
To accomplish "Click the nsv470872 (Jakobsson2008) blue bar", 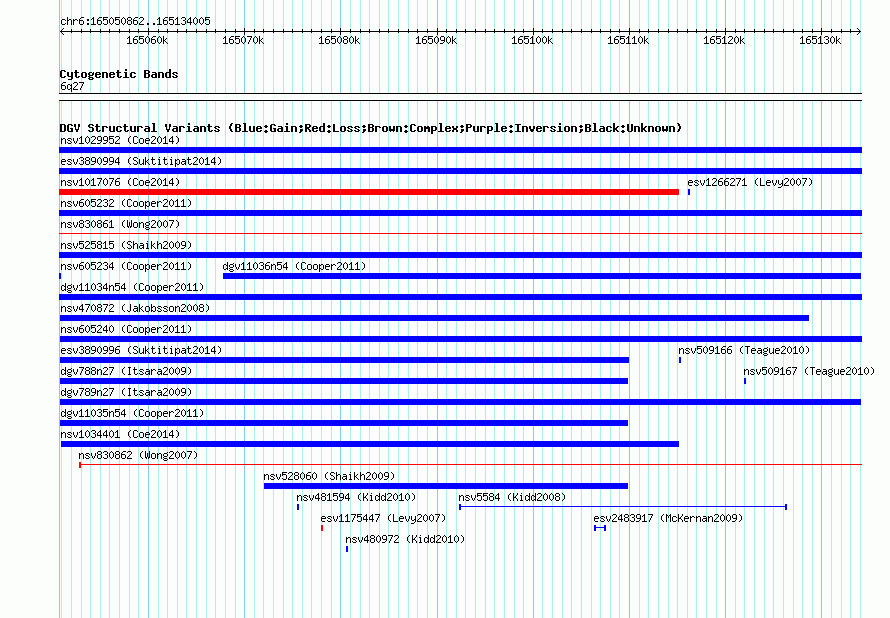I will pyautogui.click(x=434, y=318).
